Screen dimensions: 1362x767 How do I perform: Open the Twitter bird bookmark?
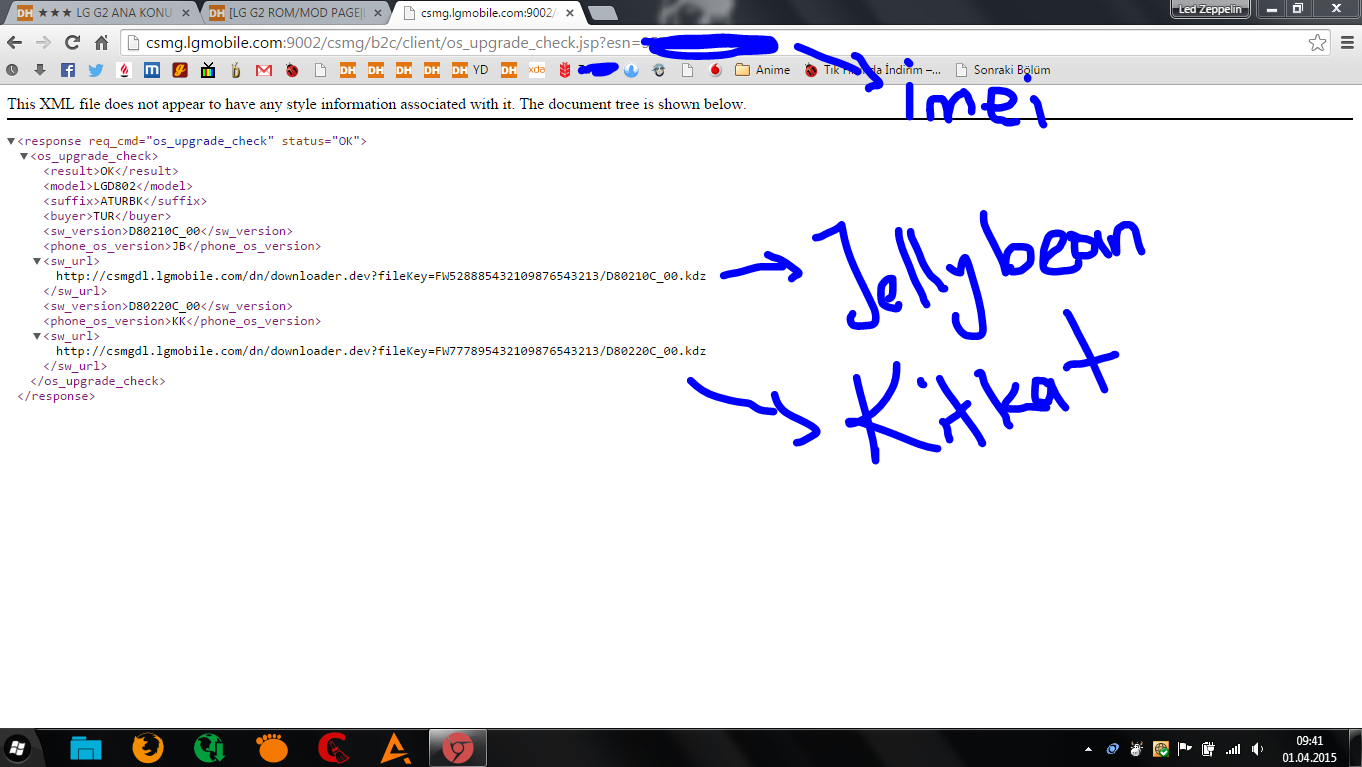tap(96, 70)
